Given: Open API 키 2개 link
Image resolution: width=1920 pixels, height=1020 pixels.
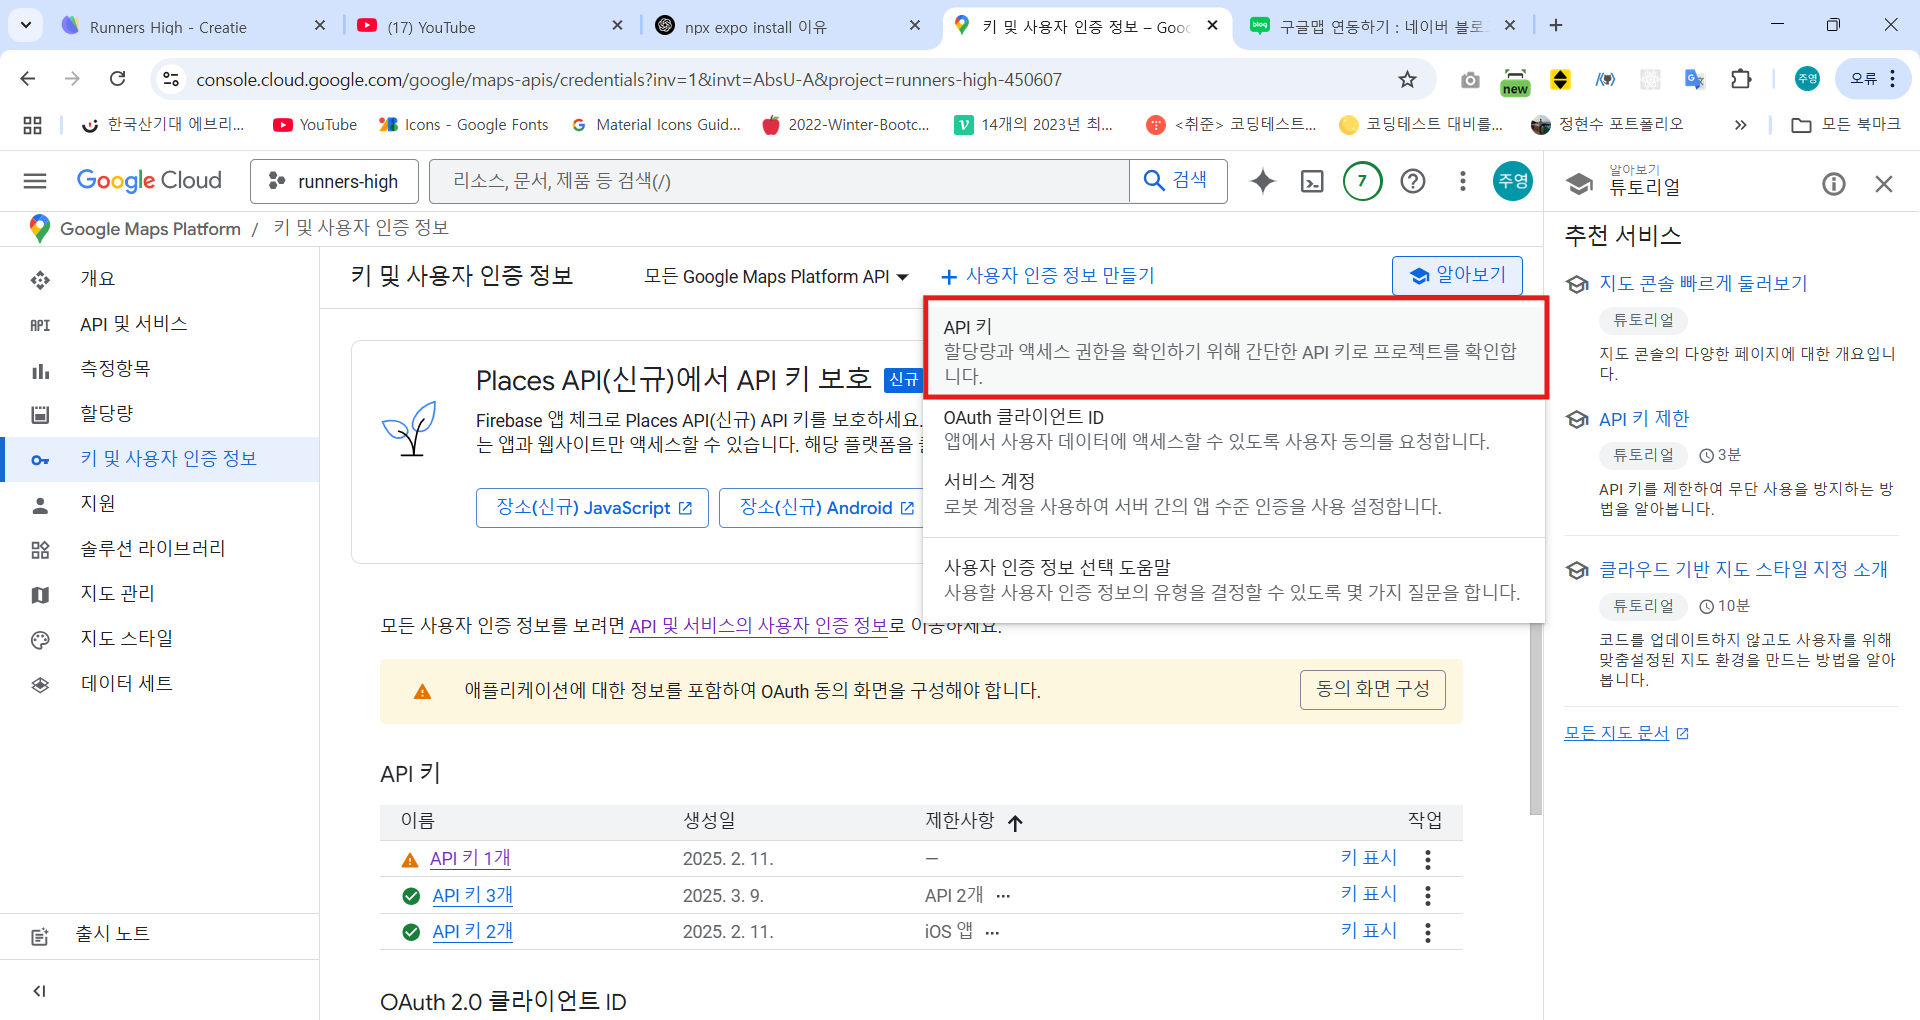Looking at the screenshot, I should [x=472, y=932].
